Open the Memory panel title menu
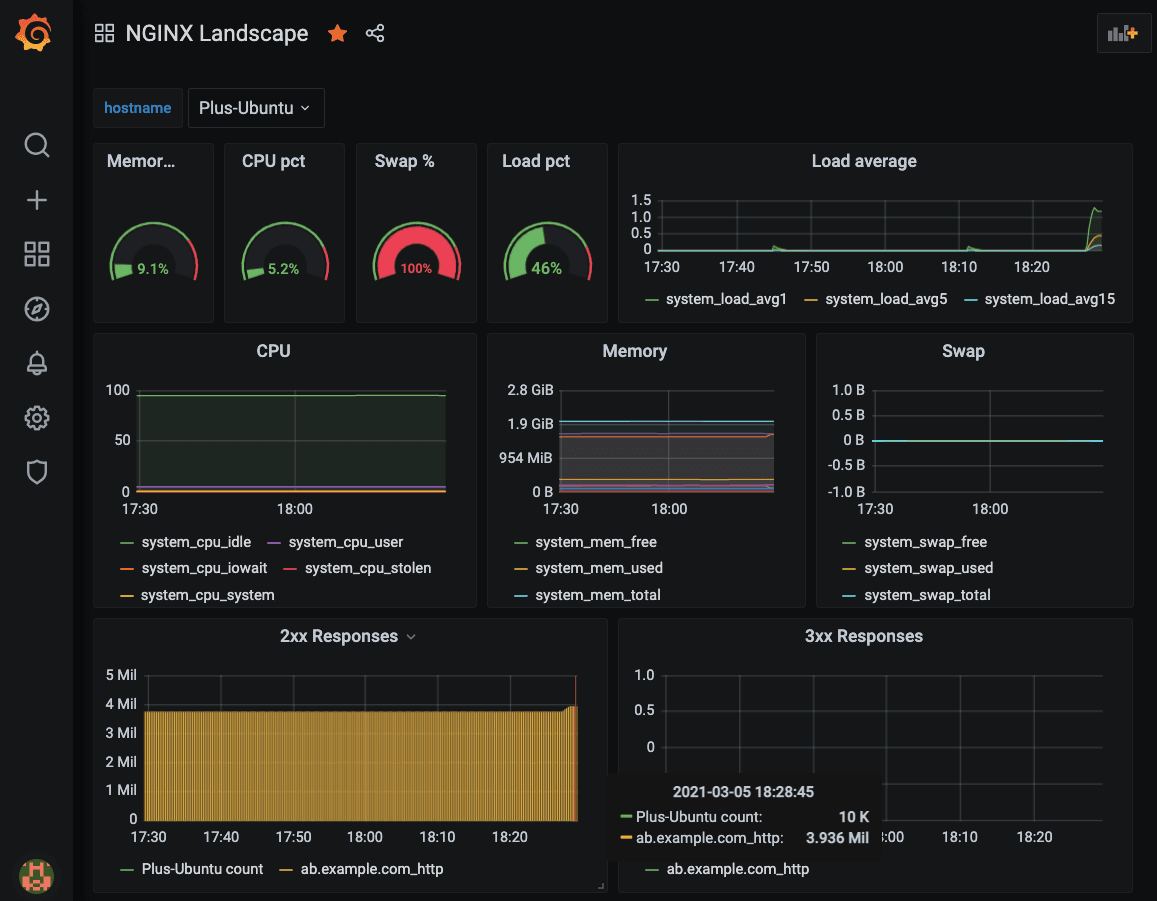1157x901 pixels. 635,351
